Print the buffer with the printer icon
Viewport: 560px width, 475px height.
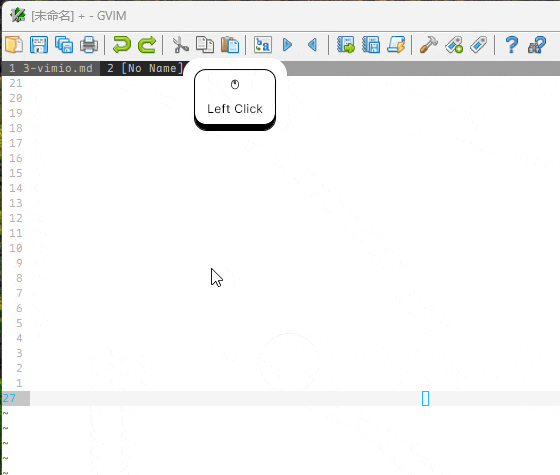coord(89,45)
